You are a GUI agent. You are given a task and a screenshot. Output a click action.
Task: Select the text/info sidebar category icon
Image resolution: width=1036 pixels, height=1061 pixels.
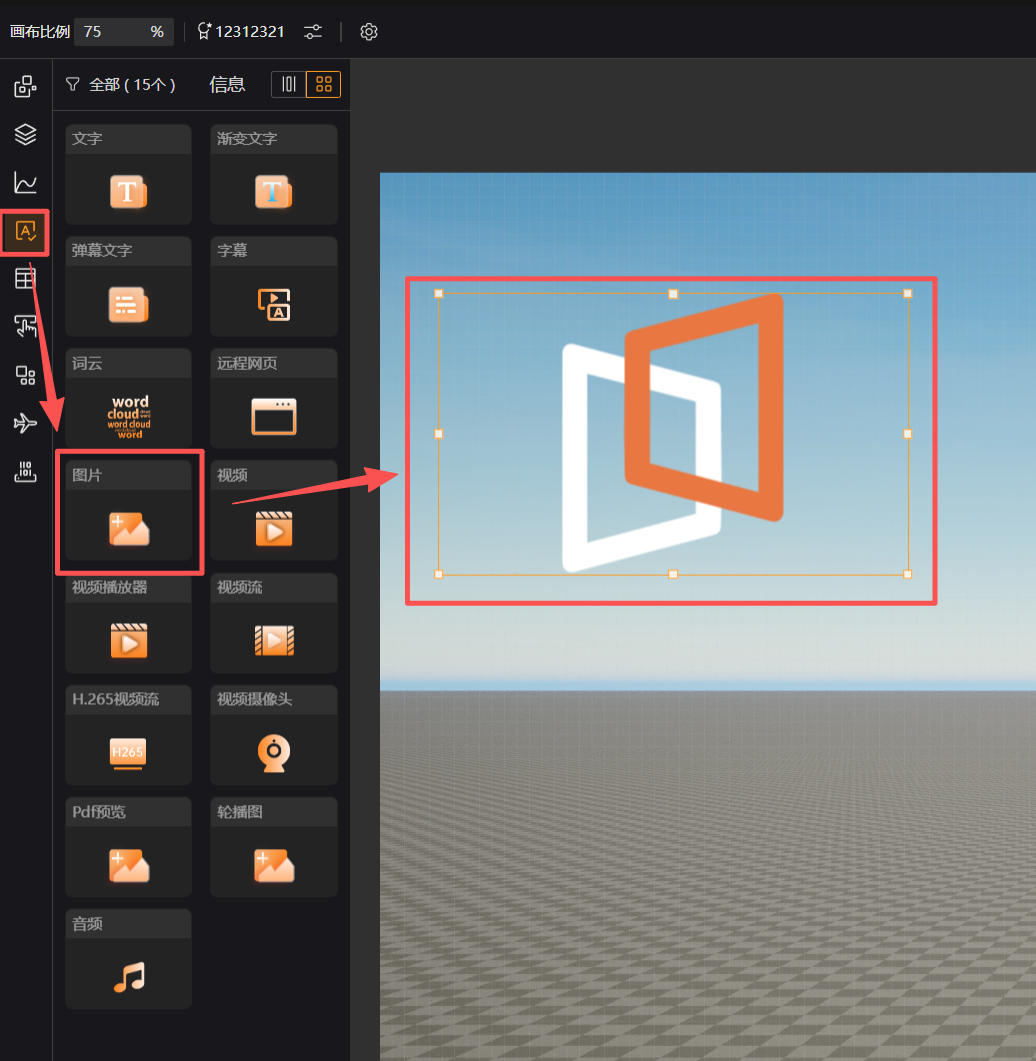pyautogui.click(x=25, y=231)
